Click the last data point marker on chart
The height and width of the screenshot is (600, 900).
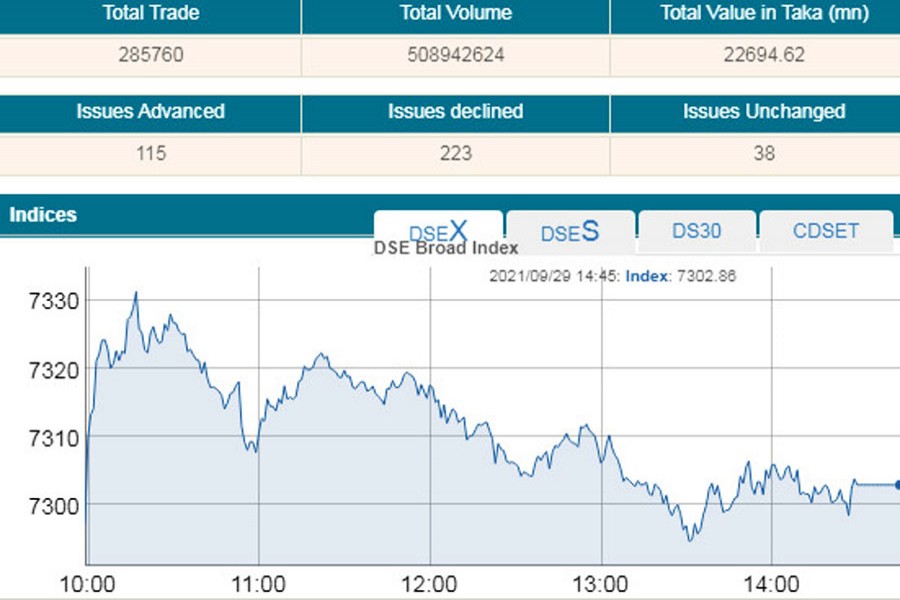click(896, 485)
